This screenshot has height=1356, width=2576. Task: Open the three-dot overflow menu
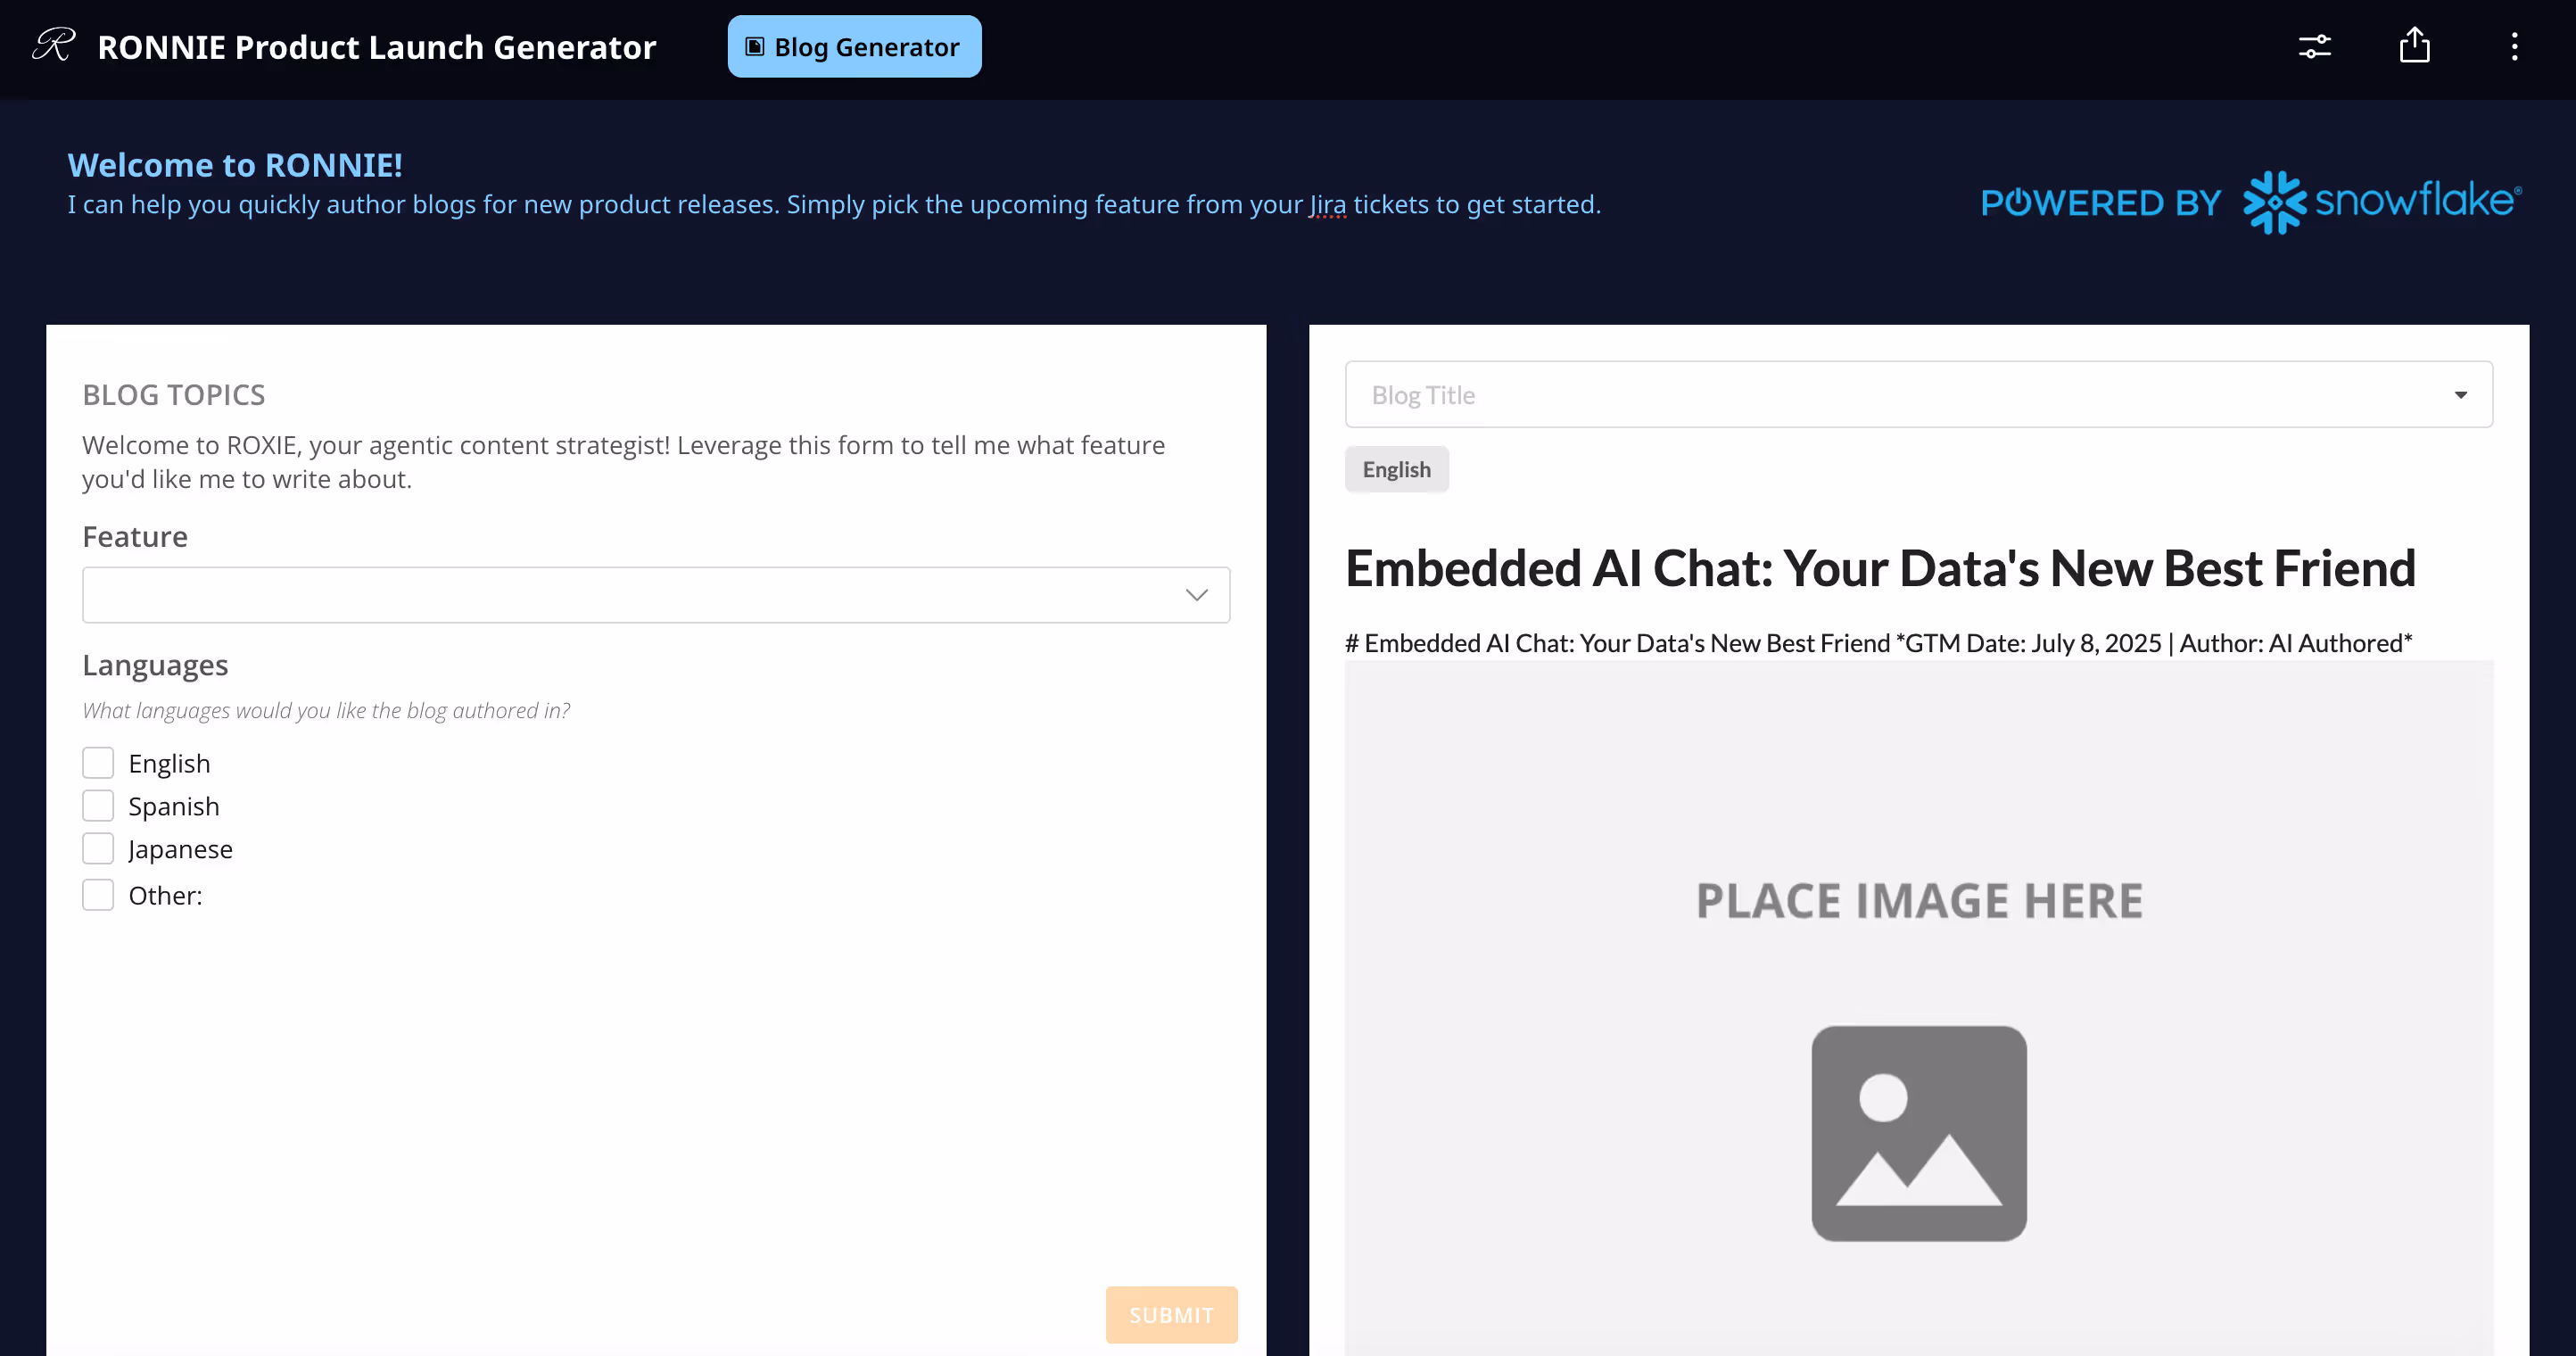click(x=2514, y=46)
